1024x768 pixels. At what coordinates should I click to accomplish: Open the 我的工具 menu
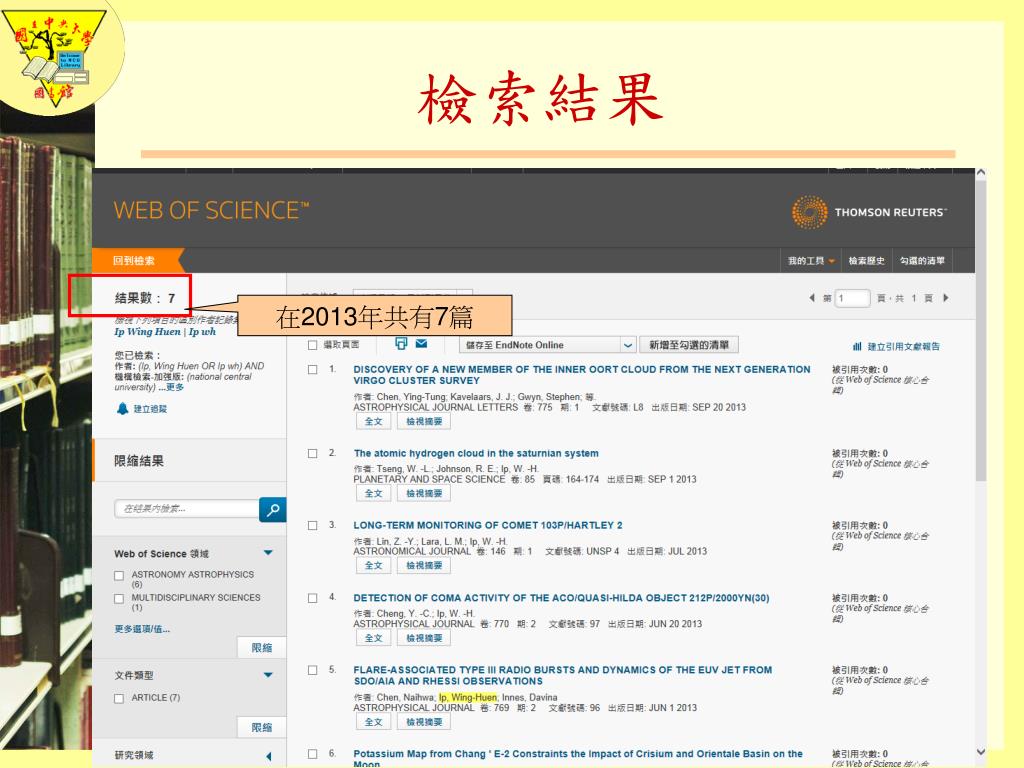[810, 261]
